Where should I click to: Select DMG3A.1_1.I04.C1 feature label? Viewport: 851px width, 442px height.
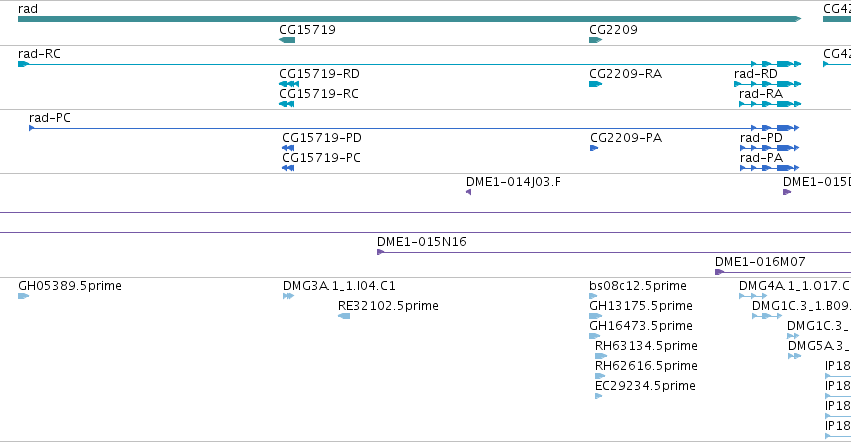coord(339,286)
